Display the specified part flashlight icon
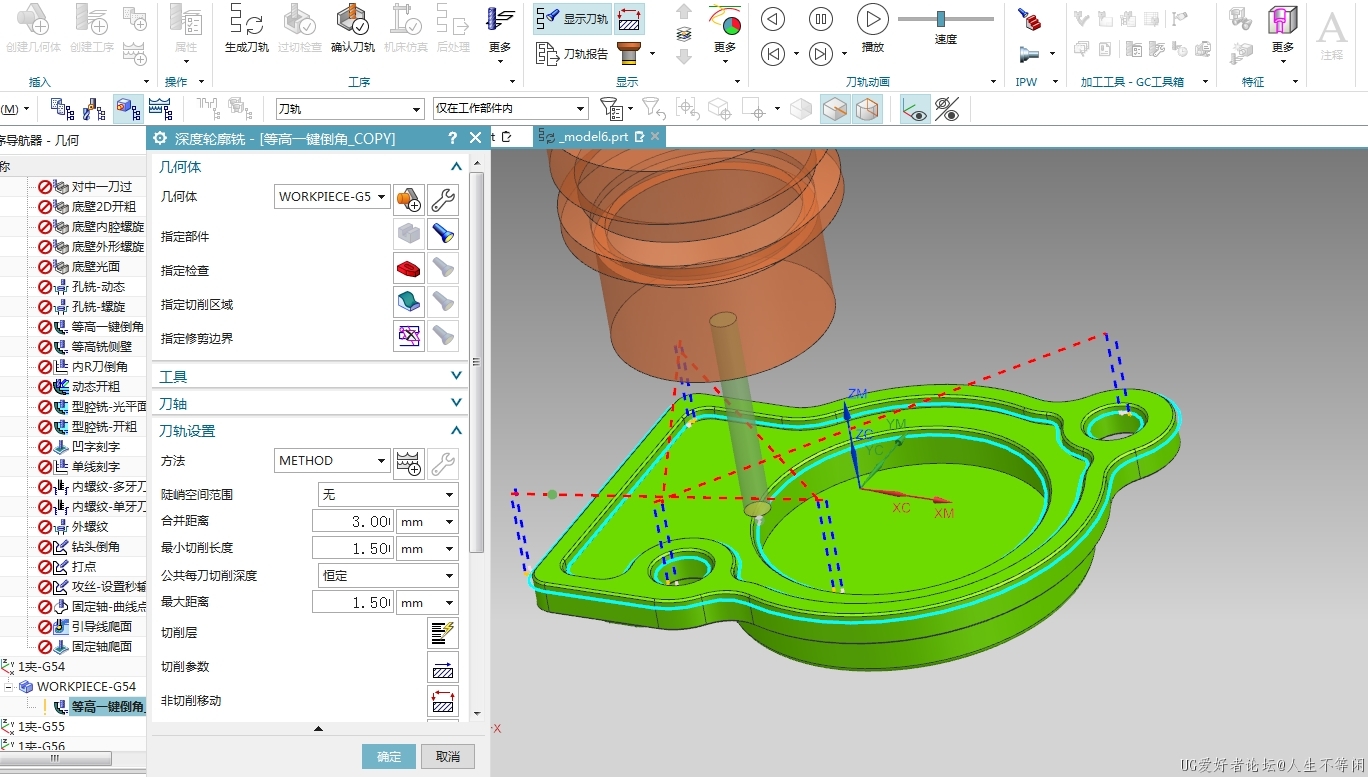This screenshot has height=777, width=1368. 443,234
